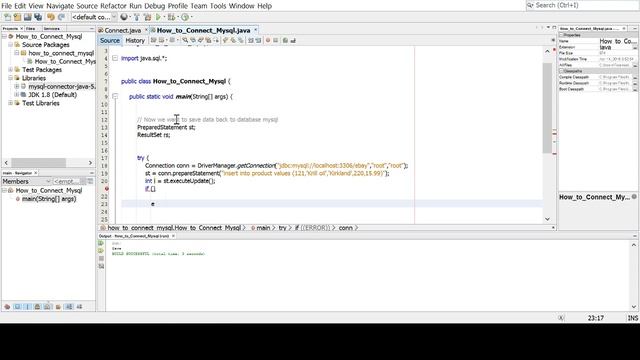Toggle Show Fields filter in Navigator

click(x=17, y=307)
